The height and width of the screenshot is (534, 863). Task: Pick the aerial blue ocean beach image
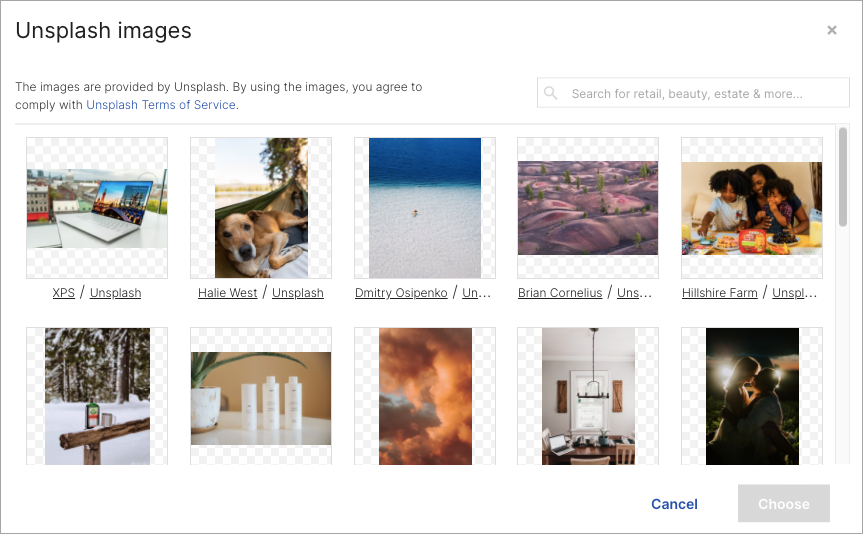click(425, 208)
